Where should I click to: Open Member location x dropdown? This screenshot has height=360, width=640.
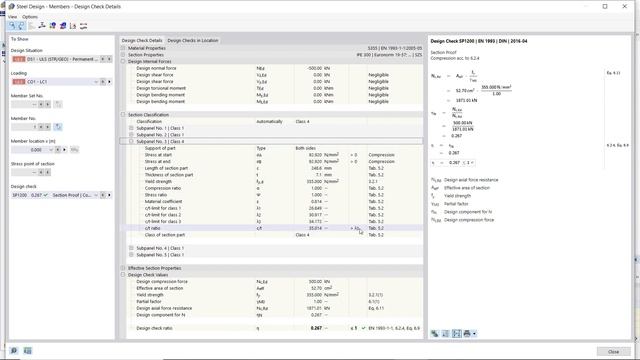[x=51, y=150]
